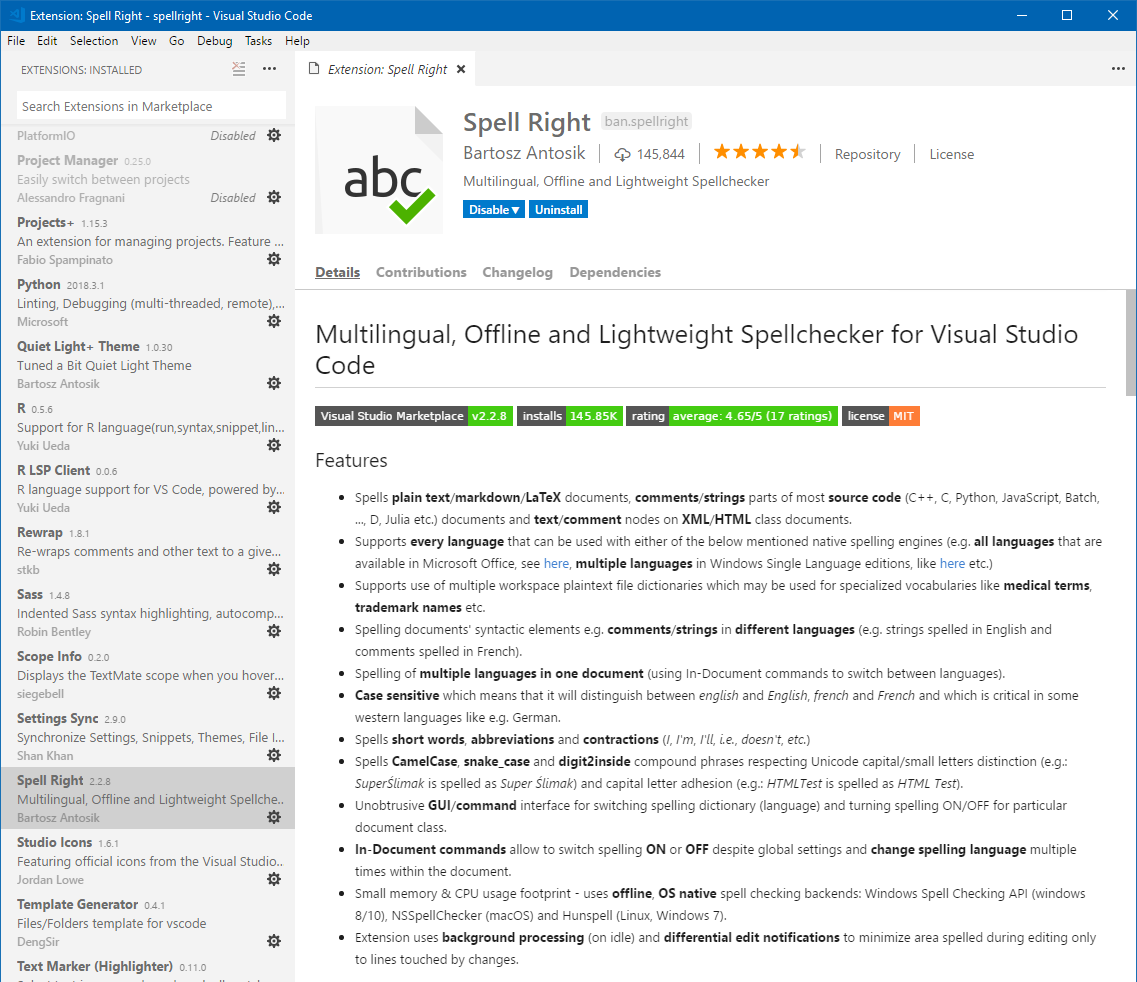Image resolution: width=1137 pixels, height=982 pixels.
Task: Click the filter icon in the Extensions panel header
Action: (x=238, y=69)
